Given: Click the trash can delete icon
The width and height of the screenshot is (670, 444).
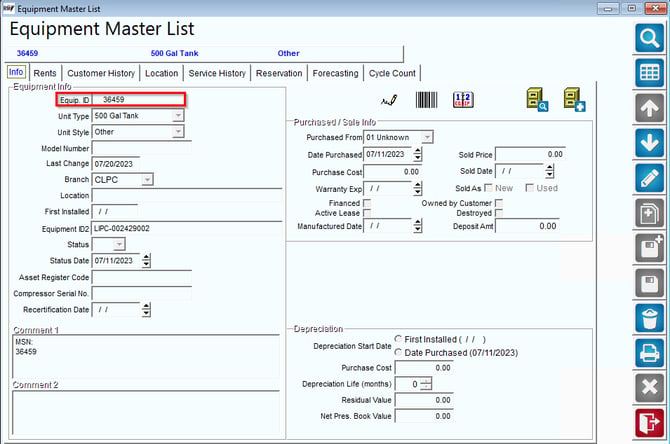Looking at the screenshot, I should (649, 318).
